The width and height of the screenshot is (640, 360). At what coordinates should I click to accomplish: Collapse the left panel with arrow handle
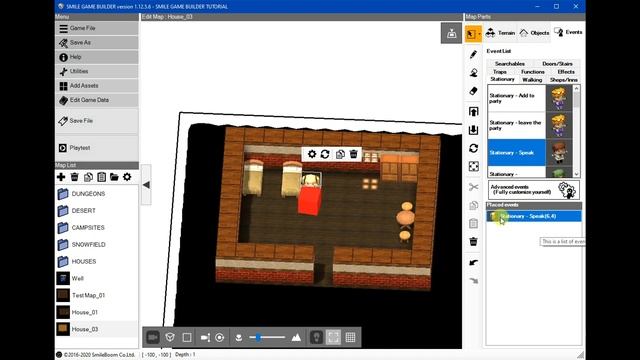click(x=146, y=185)
